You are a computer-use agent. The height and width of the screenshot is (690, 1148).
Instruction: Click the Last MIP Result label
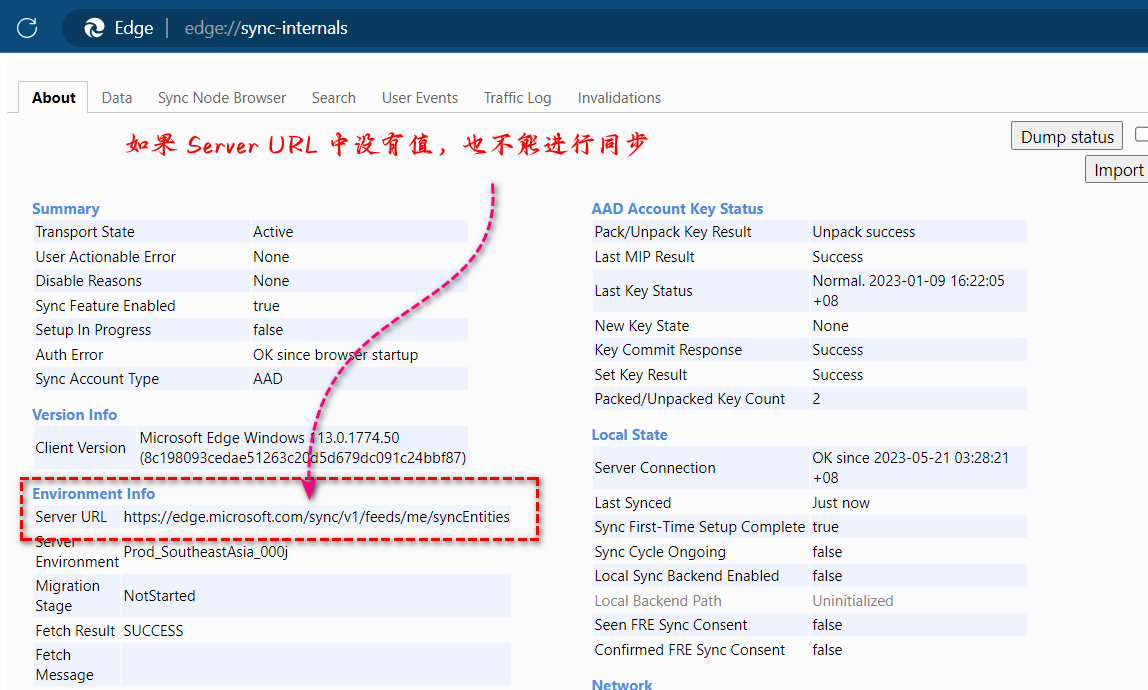[644, 257]
